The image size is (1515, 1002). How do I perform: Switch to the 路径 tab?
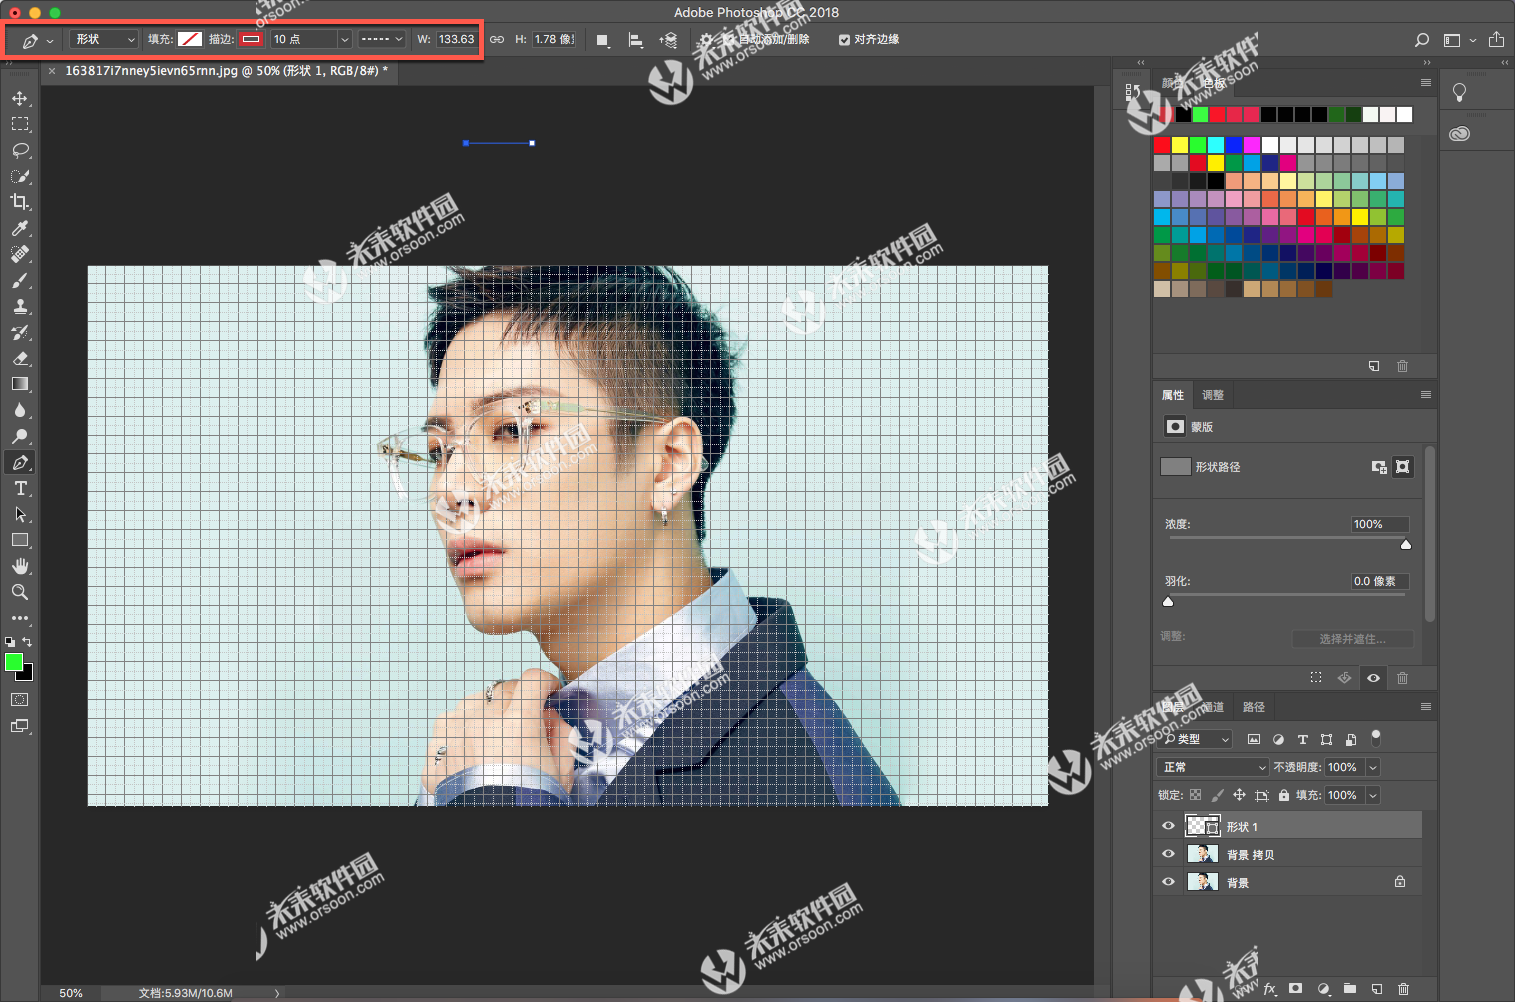[1254, 707]
